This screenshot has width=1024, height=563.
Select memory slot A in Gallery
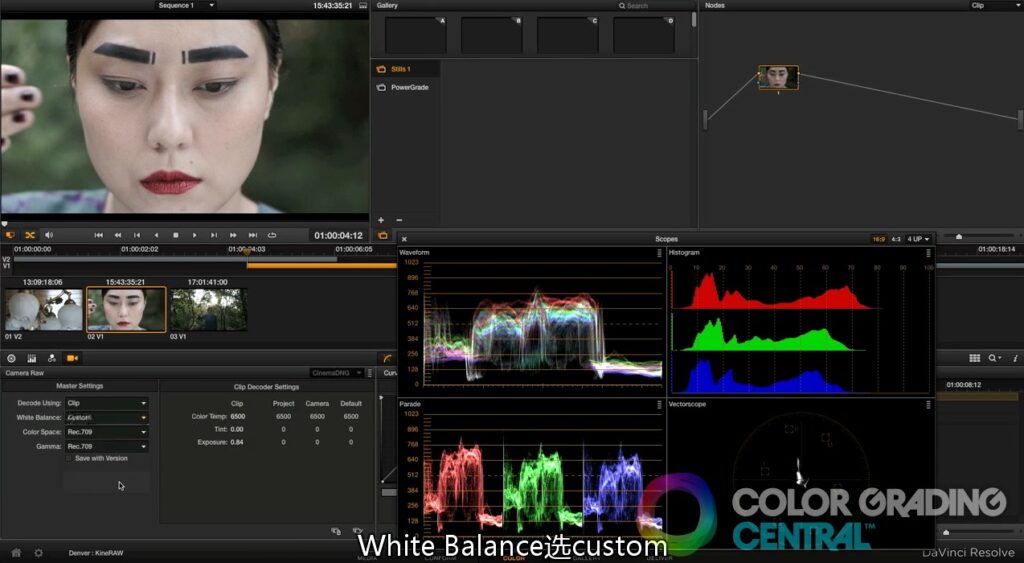coord(415,35)
